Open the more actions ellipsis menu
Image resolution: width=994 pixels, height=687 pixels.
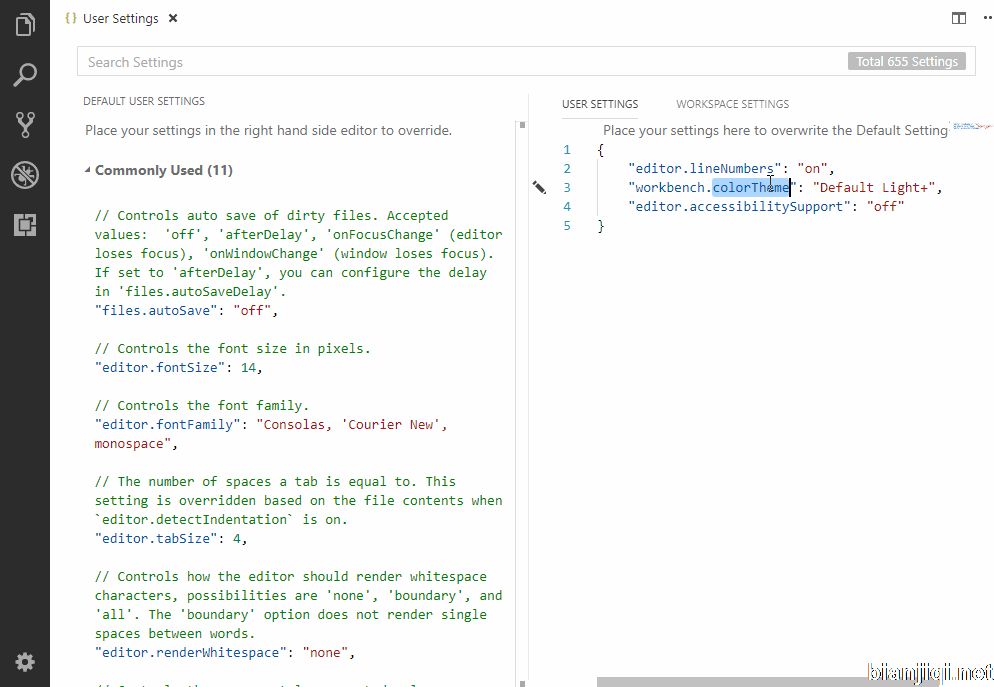987,18
